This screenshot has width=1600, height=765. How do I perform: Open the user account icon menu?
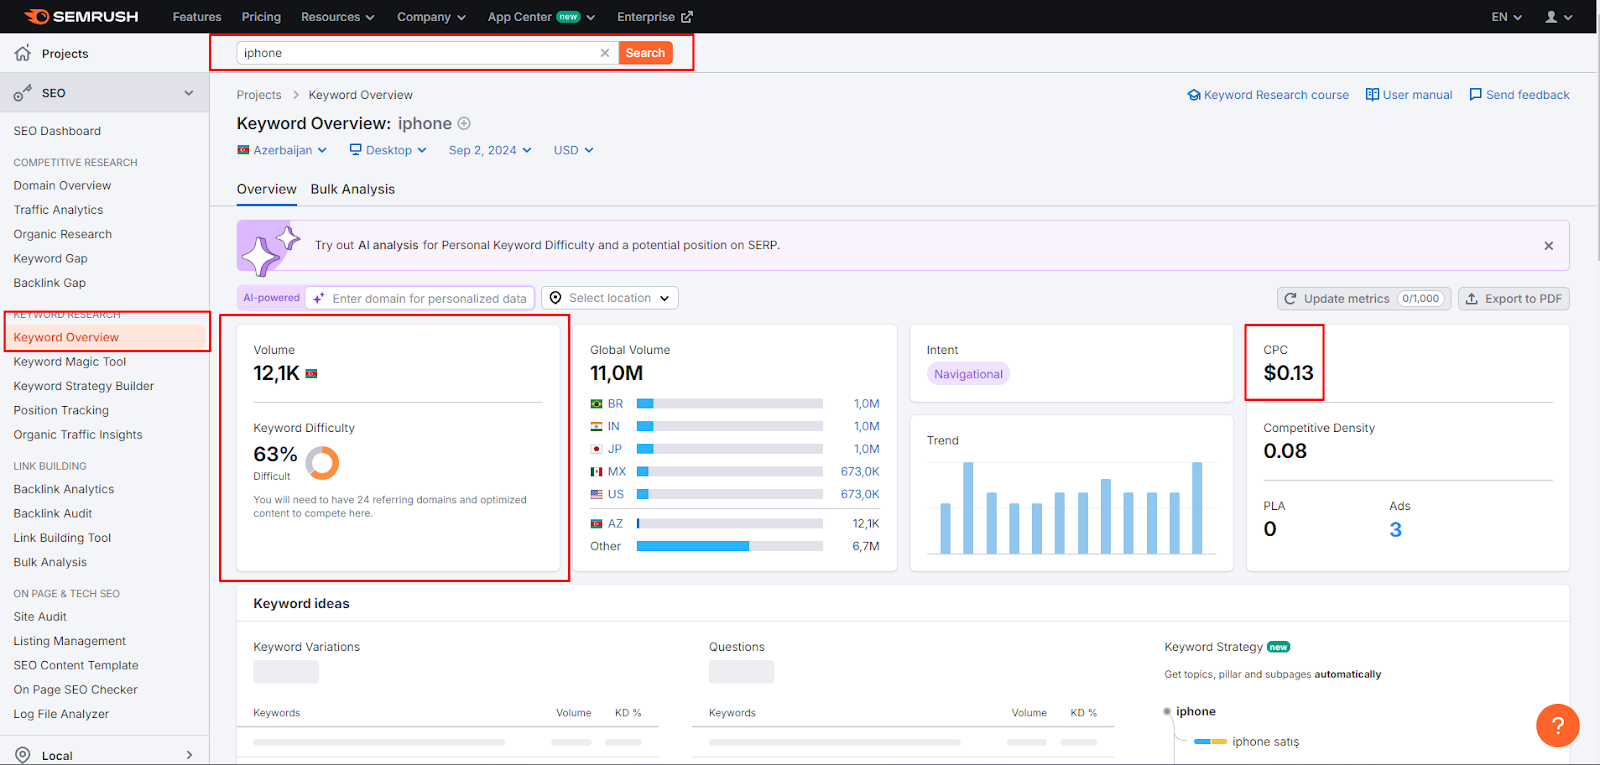coord(1558,17)
